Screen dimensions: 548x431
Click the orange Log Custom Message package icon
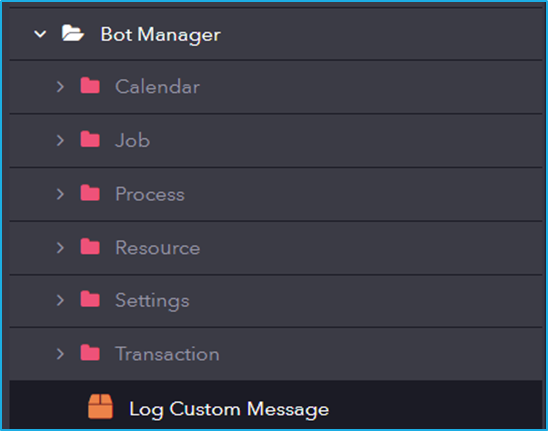100,407
